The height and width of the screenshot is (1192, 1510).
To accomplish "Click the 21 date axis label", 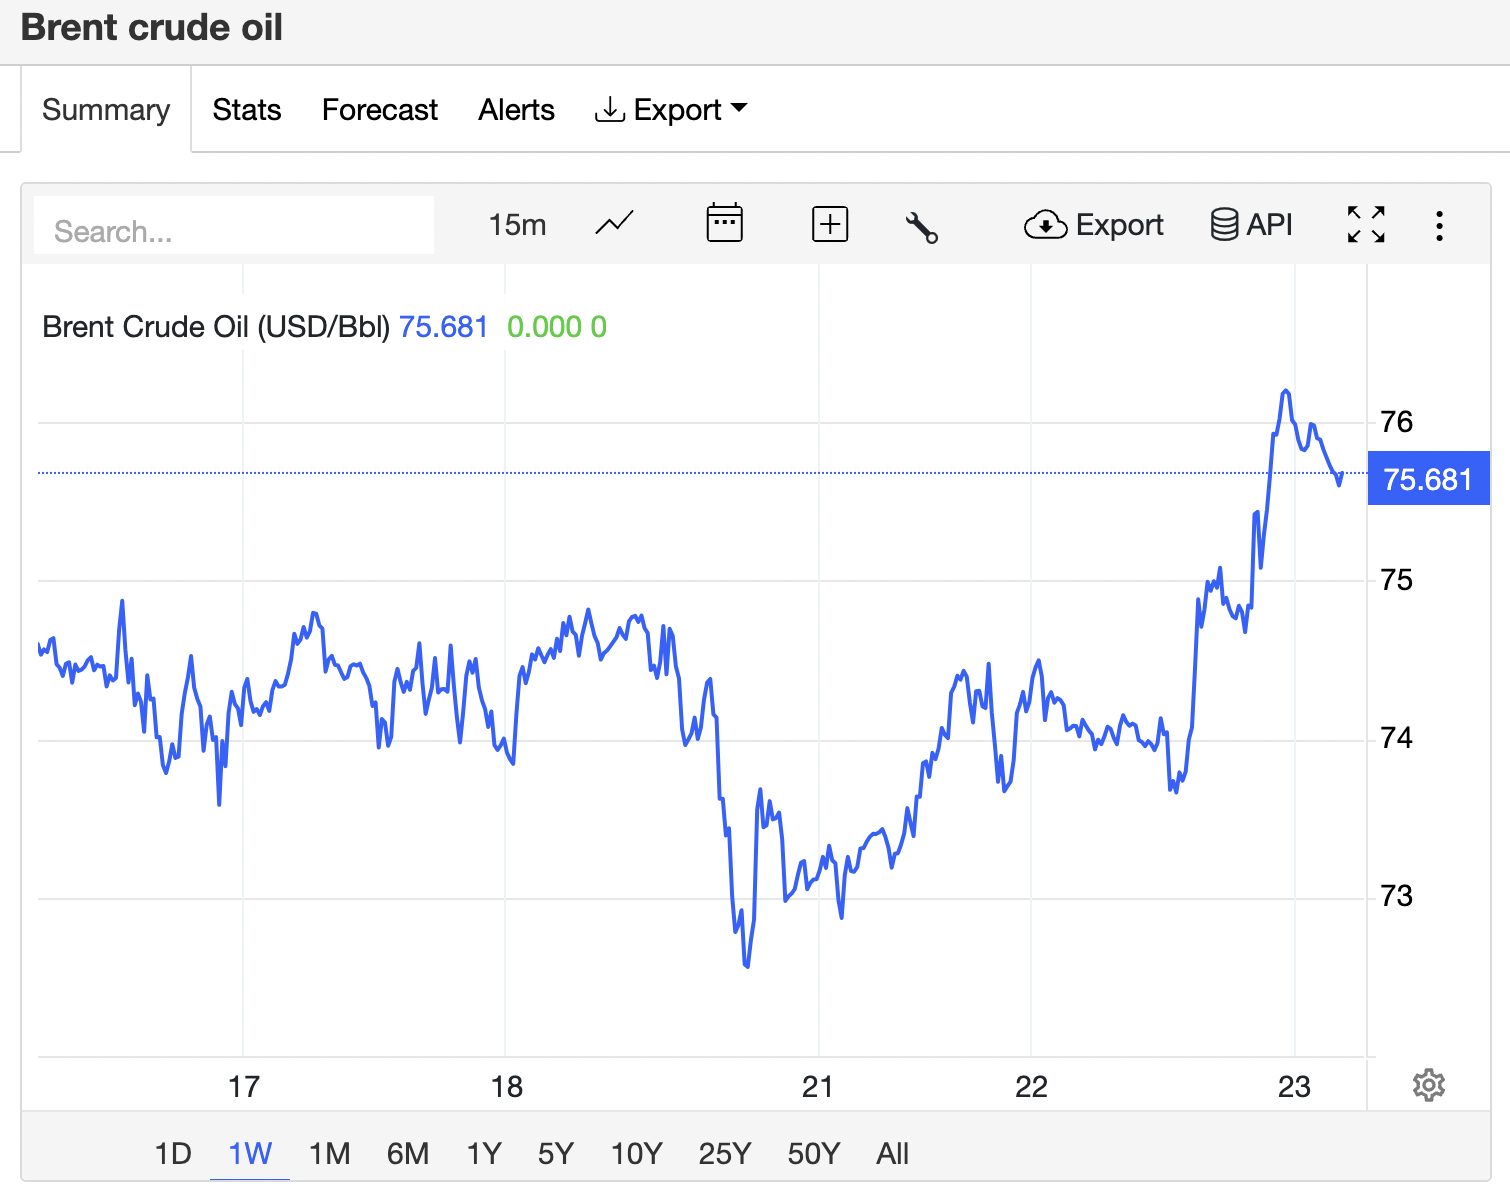I will click(x=818, y=1086).
